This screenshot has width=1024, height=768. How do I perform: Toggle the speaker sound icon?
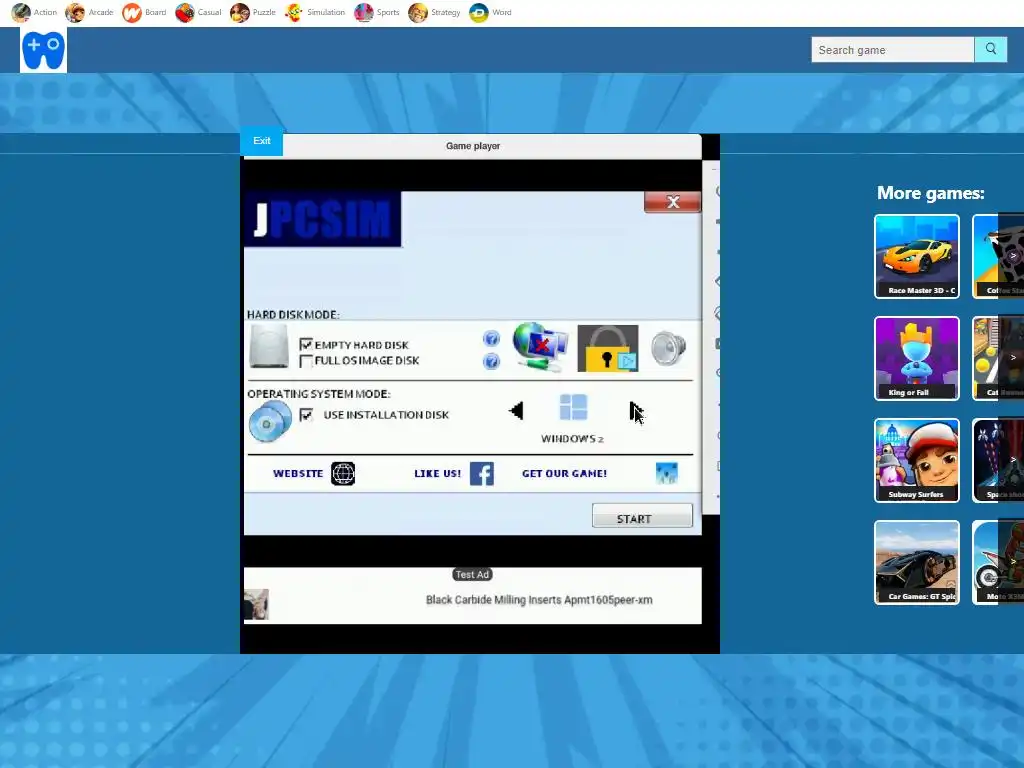pos(668,347)
